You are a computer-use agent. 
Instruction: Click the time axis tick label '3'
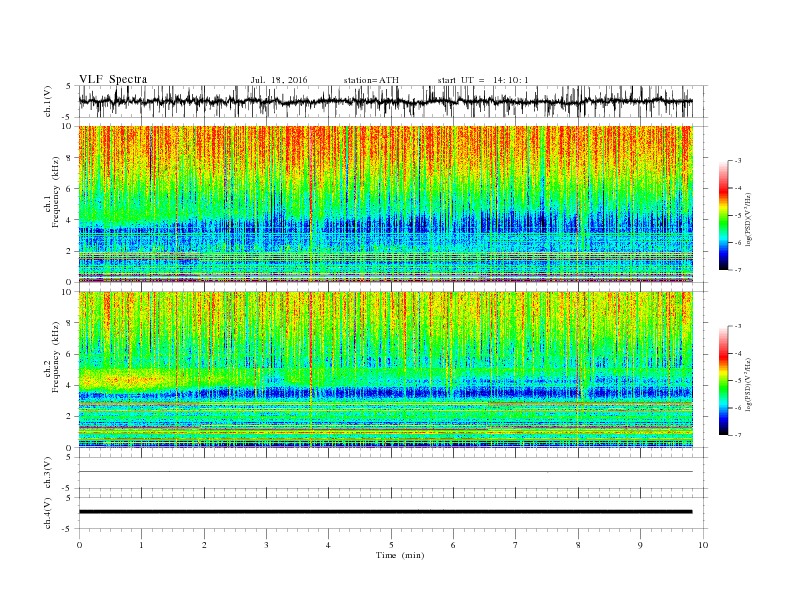(266, 545)
